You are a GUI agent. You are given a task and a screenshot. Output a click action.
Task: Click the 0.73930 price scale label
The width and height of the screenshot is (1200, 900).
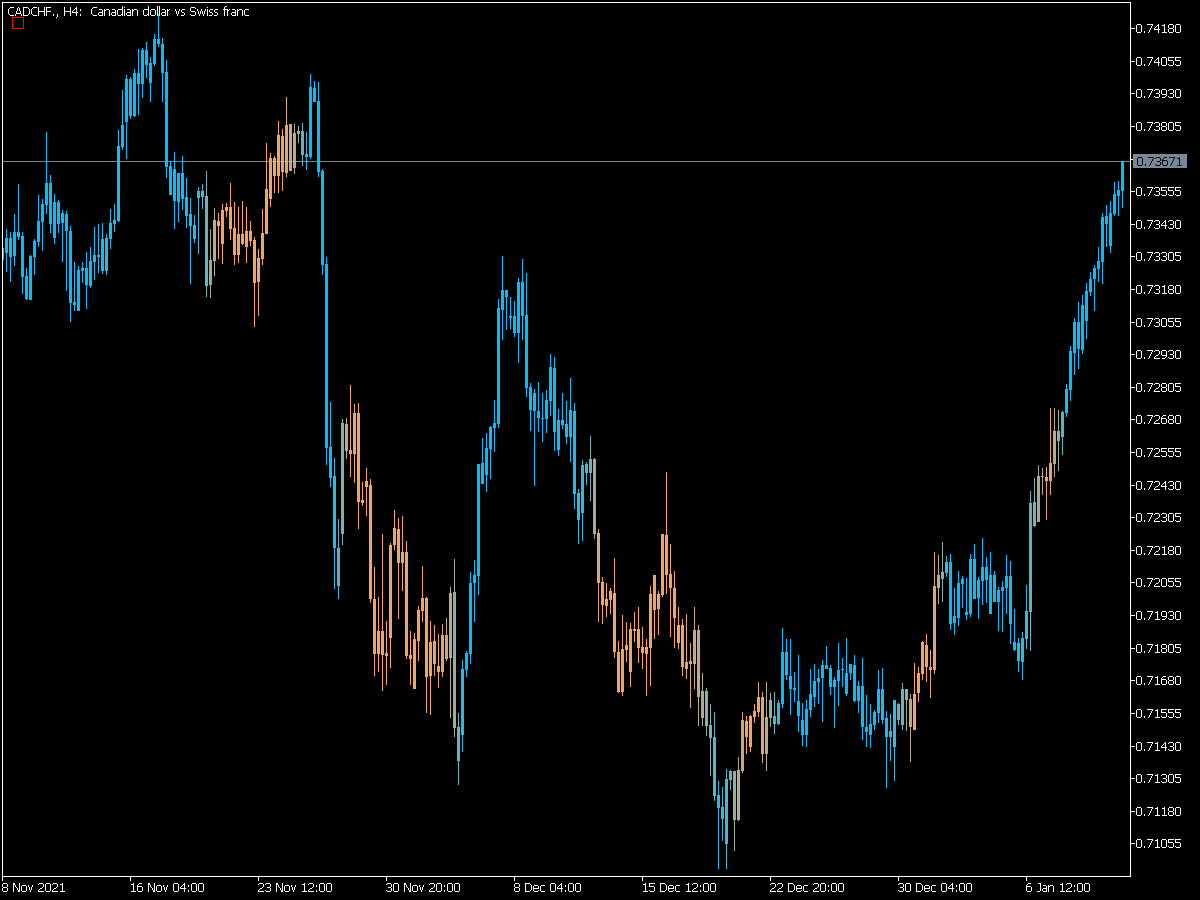[x=1159, y=94]
